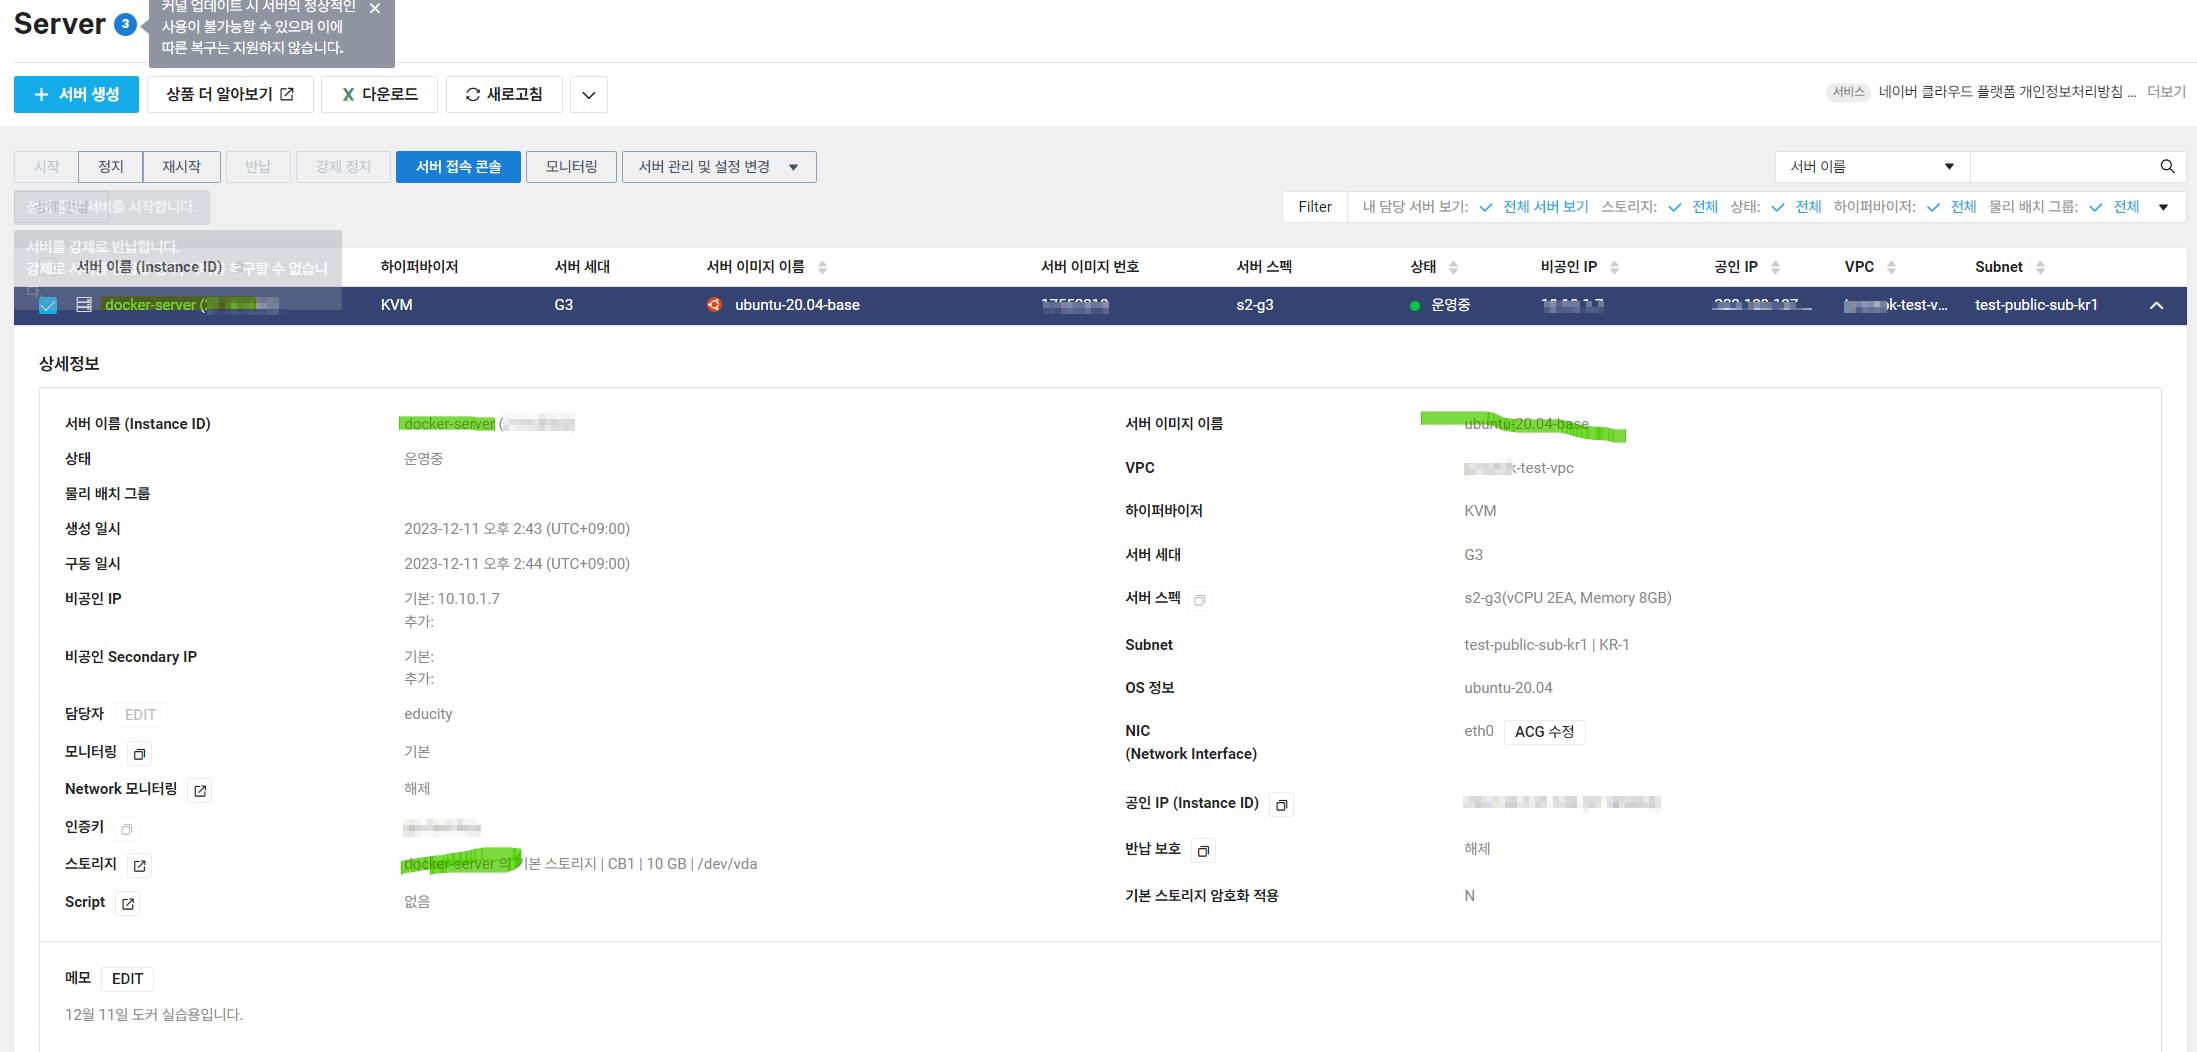Screen dimensions: 2197x1052
Task: Click the Filter label button
Action: pos(1314,207)
